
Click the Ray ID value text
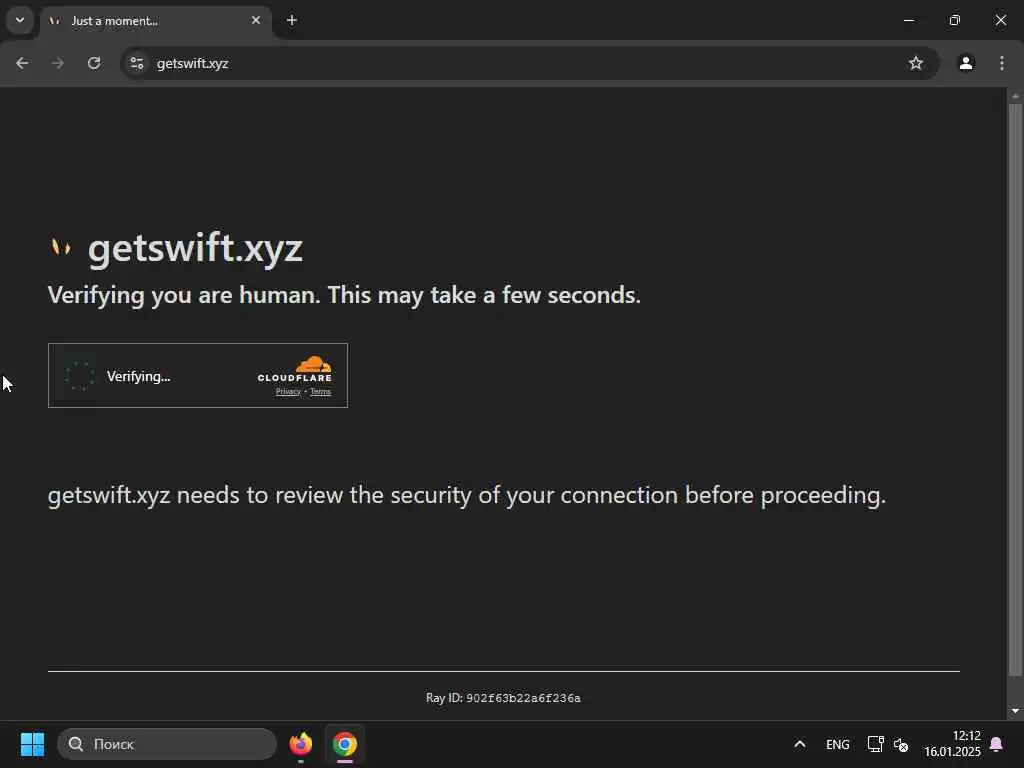[x=523, y=698]
